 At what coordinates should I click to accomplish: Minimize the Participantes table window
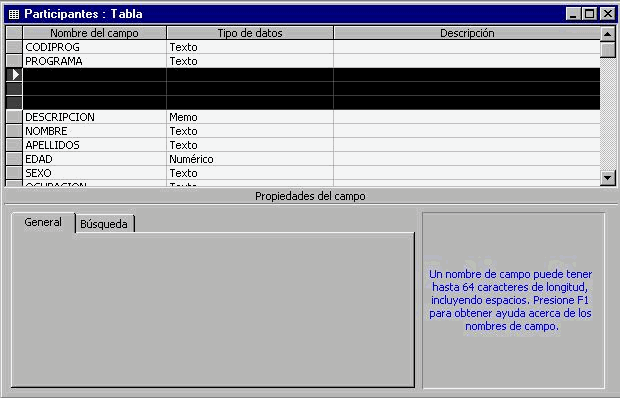pos(573,14)
